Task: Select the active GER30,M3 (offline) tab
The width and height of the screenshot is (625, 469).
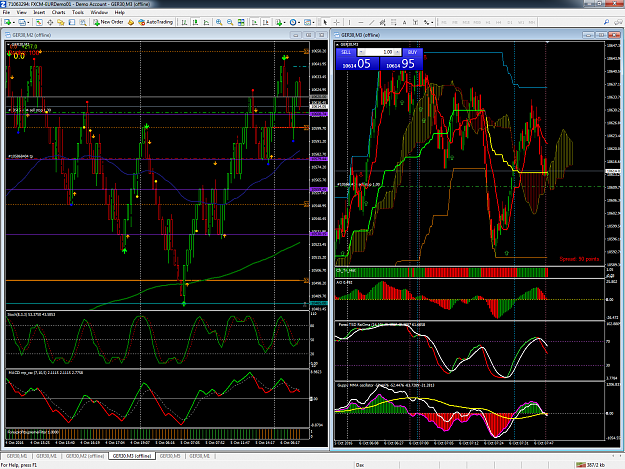Action: [x=132, y=456]
